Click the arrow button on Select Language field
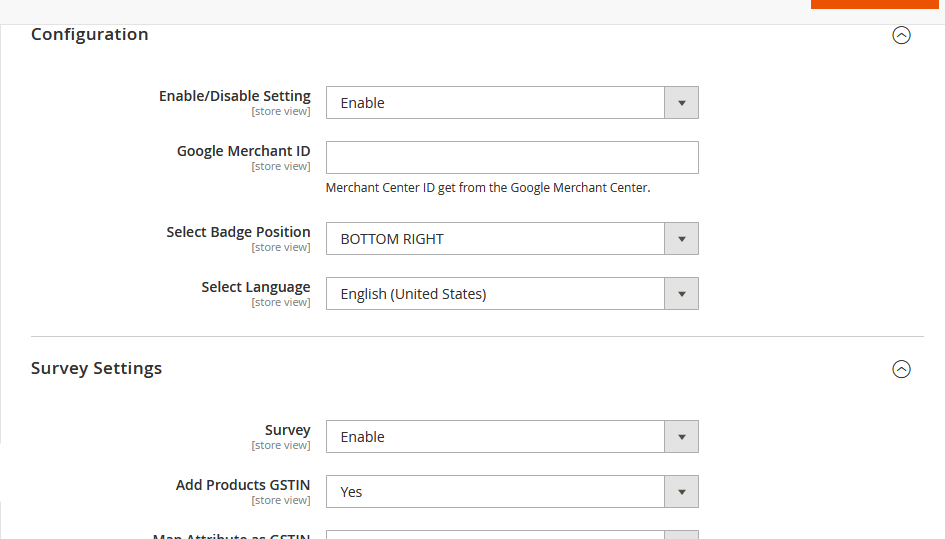945x539 pixels. point(681,294)
